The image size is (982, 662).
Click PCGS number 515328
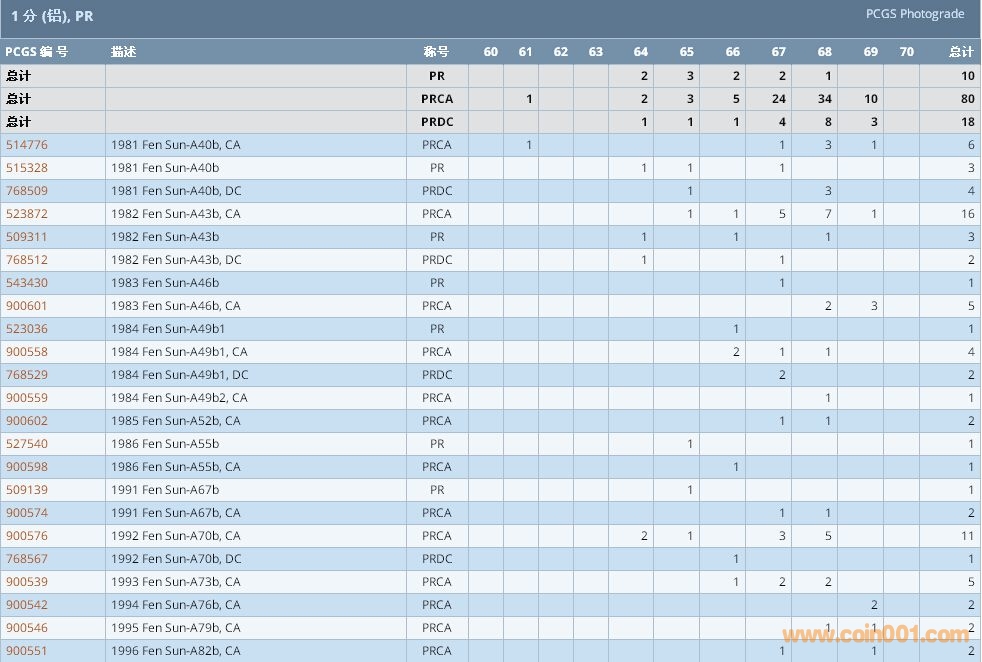click(27, 168)
